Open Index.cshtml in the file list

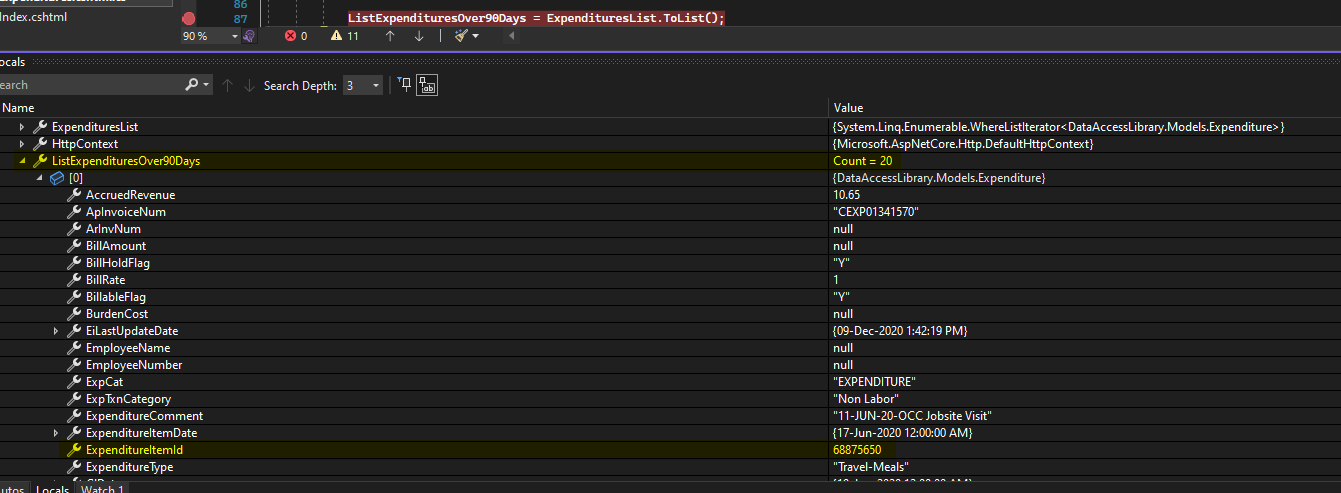point(34,17)
